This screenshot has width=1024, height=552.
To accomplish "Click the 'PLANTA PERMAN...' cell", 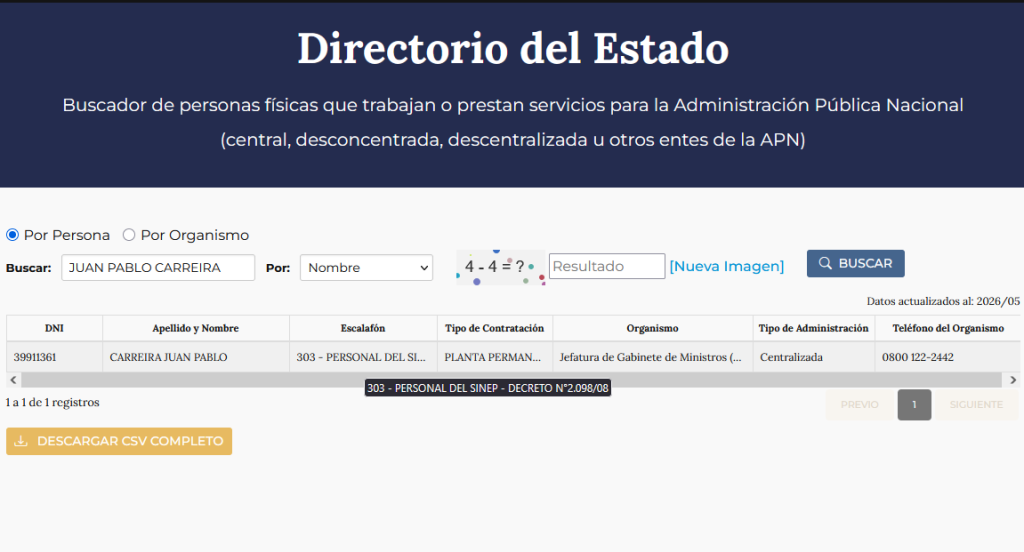I will (494, 357).
